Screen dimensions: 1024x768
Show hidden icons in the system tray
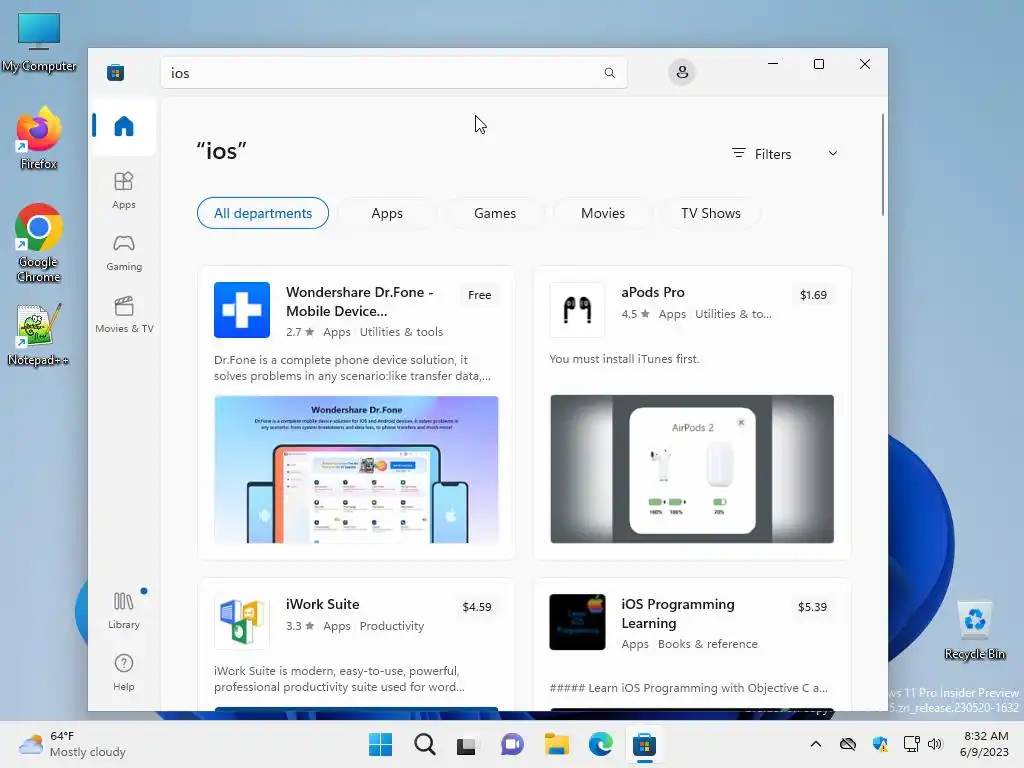point(816,744)
